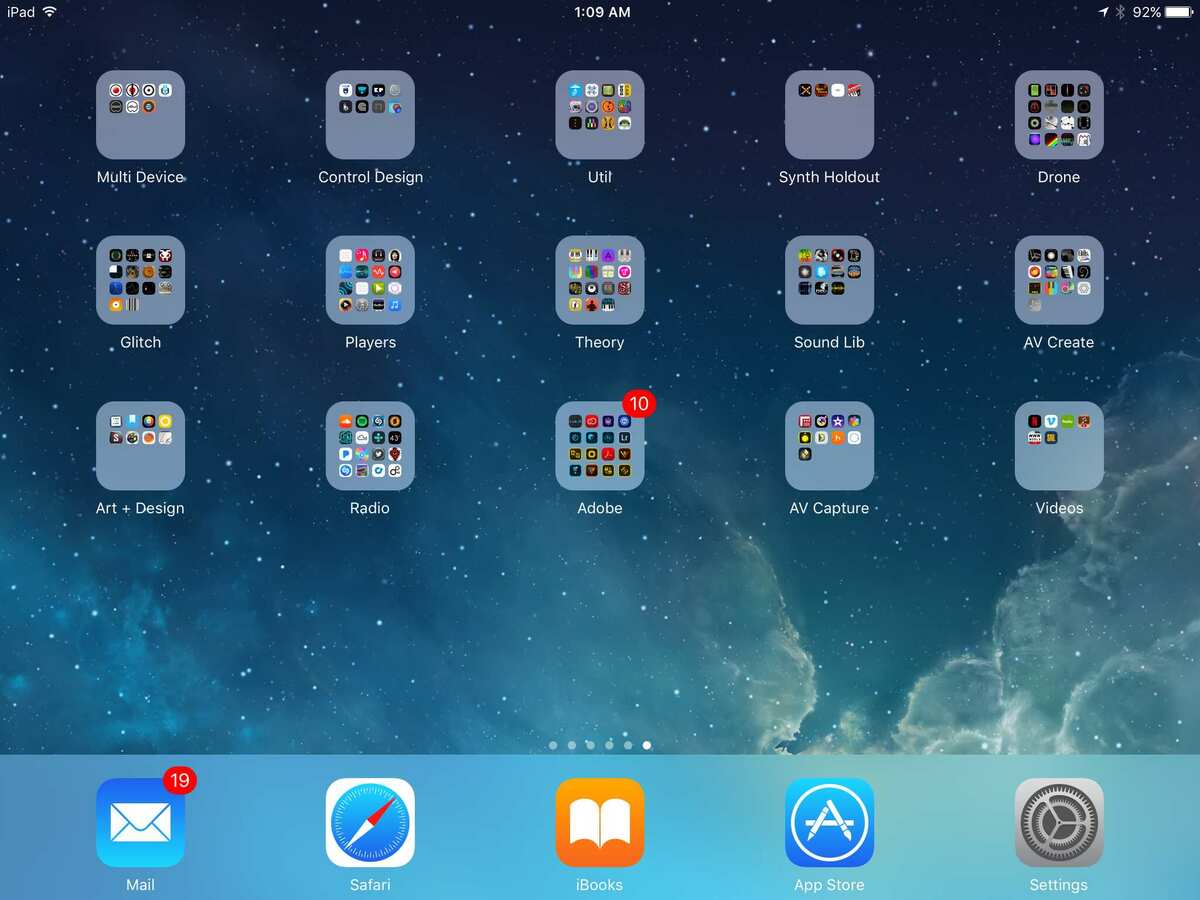
Task: Tap the 92% battery percentage
Action: [x=1147, y=12]
